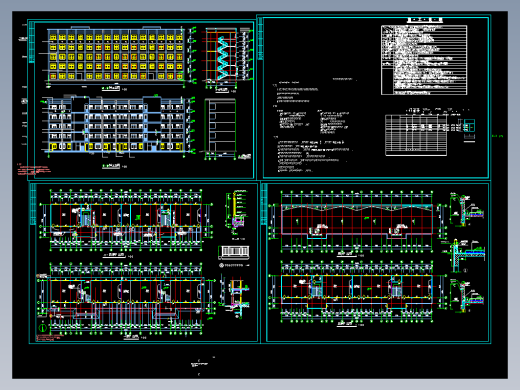
Task: Select the middle parapet wall detail section
Action: point(464,256)
